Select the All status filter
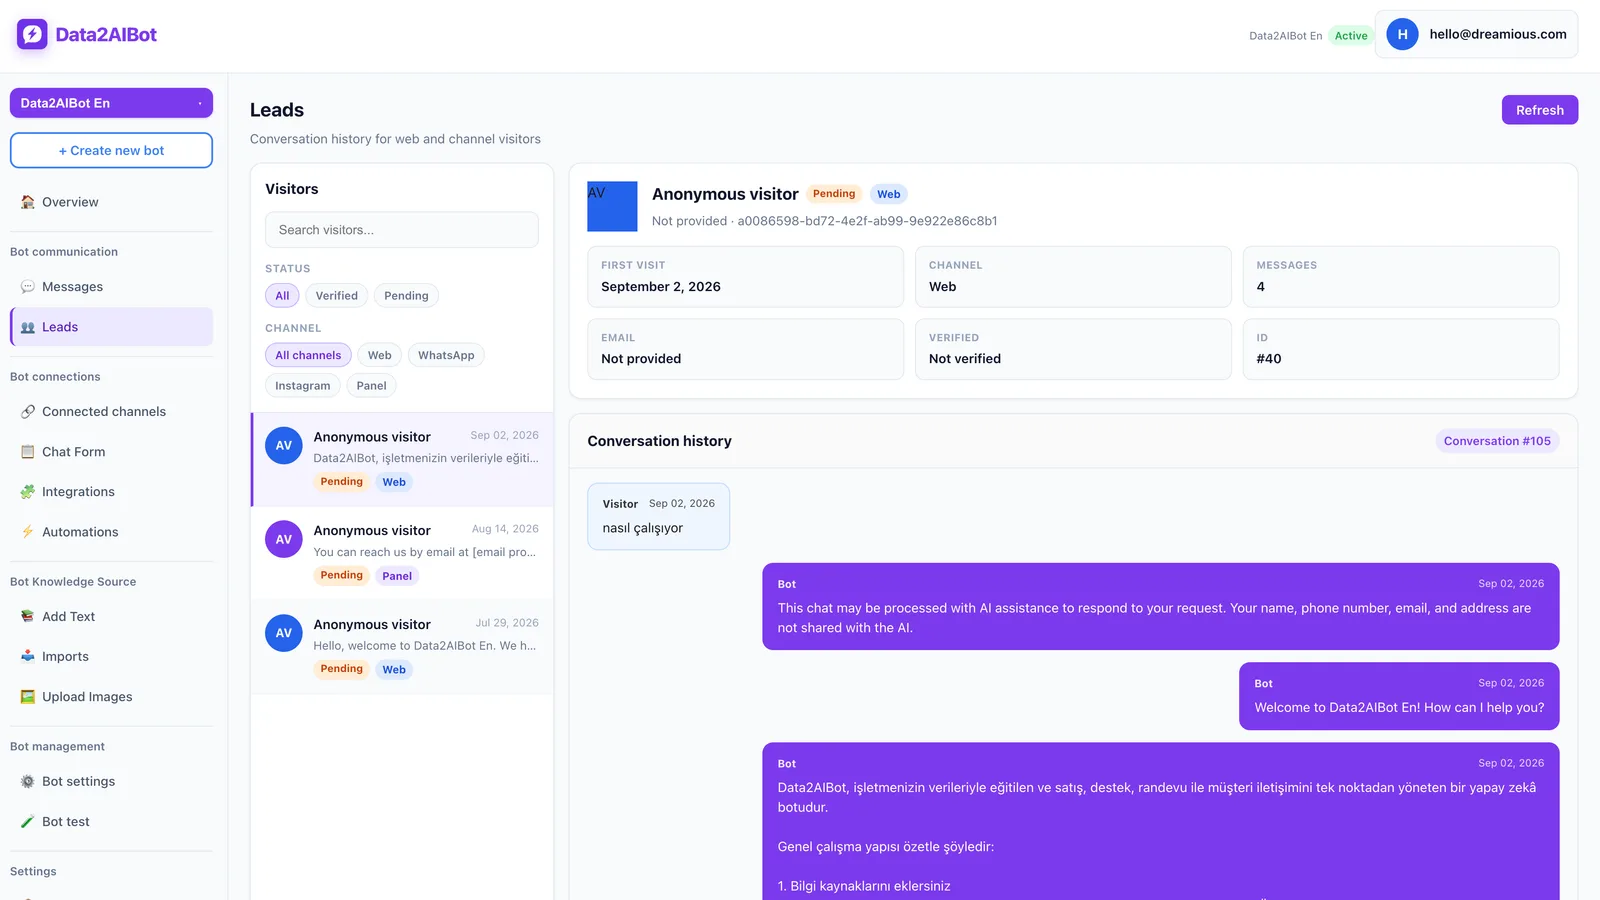This screenshot has height=900, width=1600. (x=282, y=296)
